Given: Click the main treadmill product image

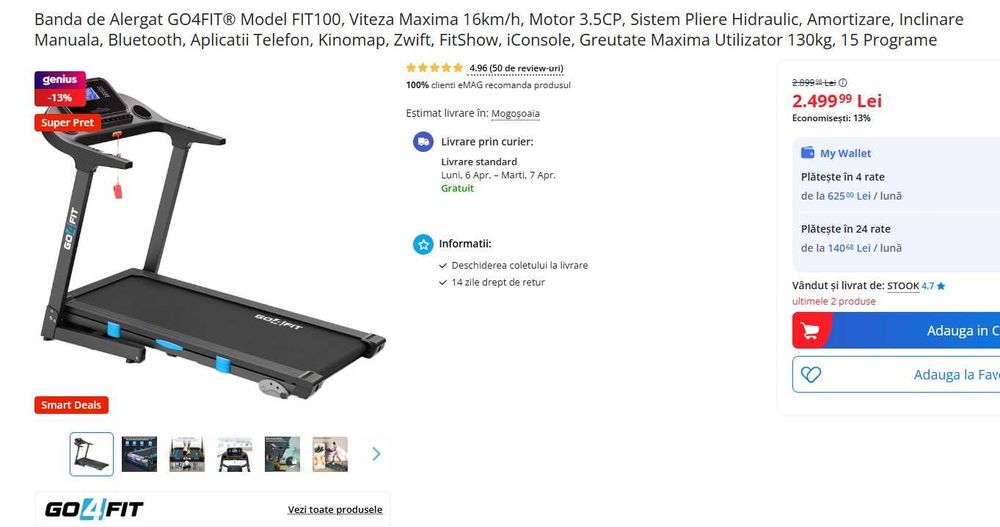Looking at the screenshot, I should (x=210, y=242).
